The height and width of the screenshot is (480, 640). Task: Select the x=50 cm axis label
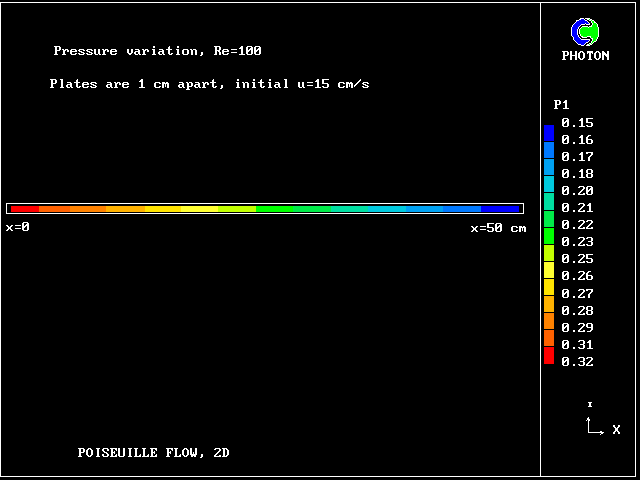tap(498, 228)
